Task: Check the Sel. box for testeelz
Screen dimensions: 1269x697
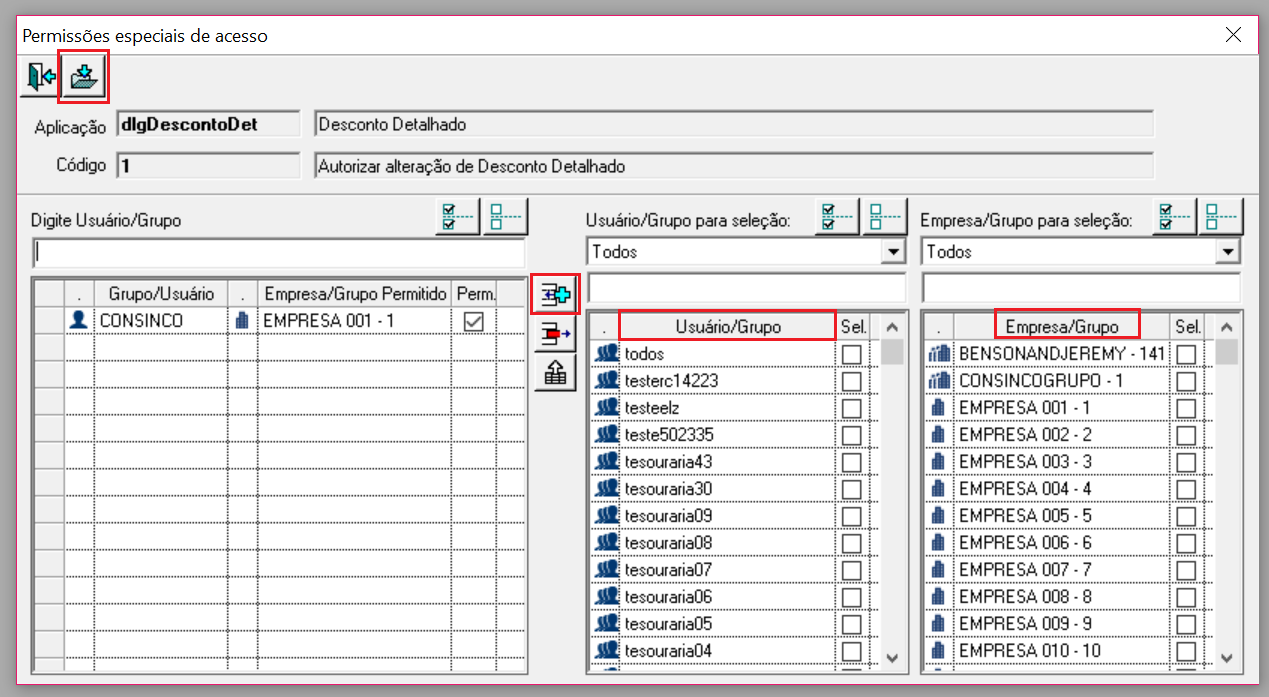Action: pos(851,408)
